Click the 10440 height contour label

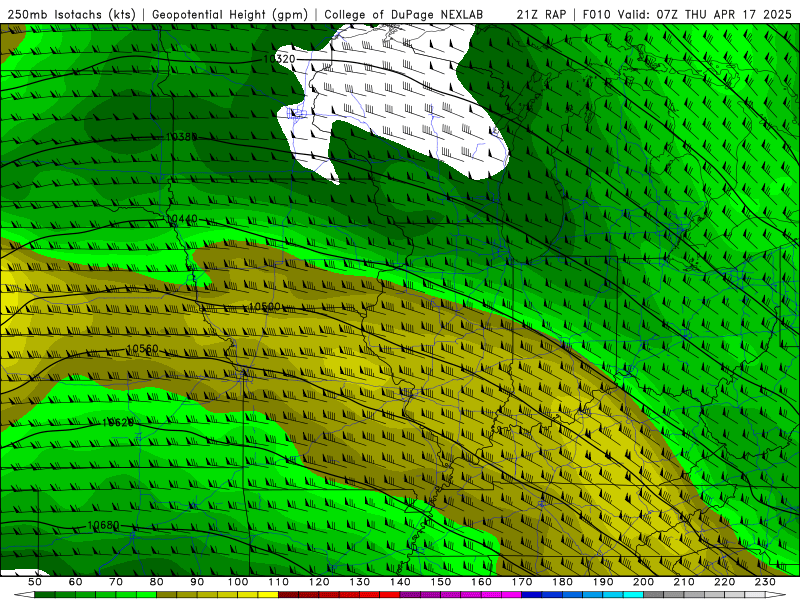click(182, 219)
